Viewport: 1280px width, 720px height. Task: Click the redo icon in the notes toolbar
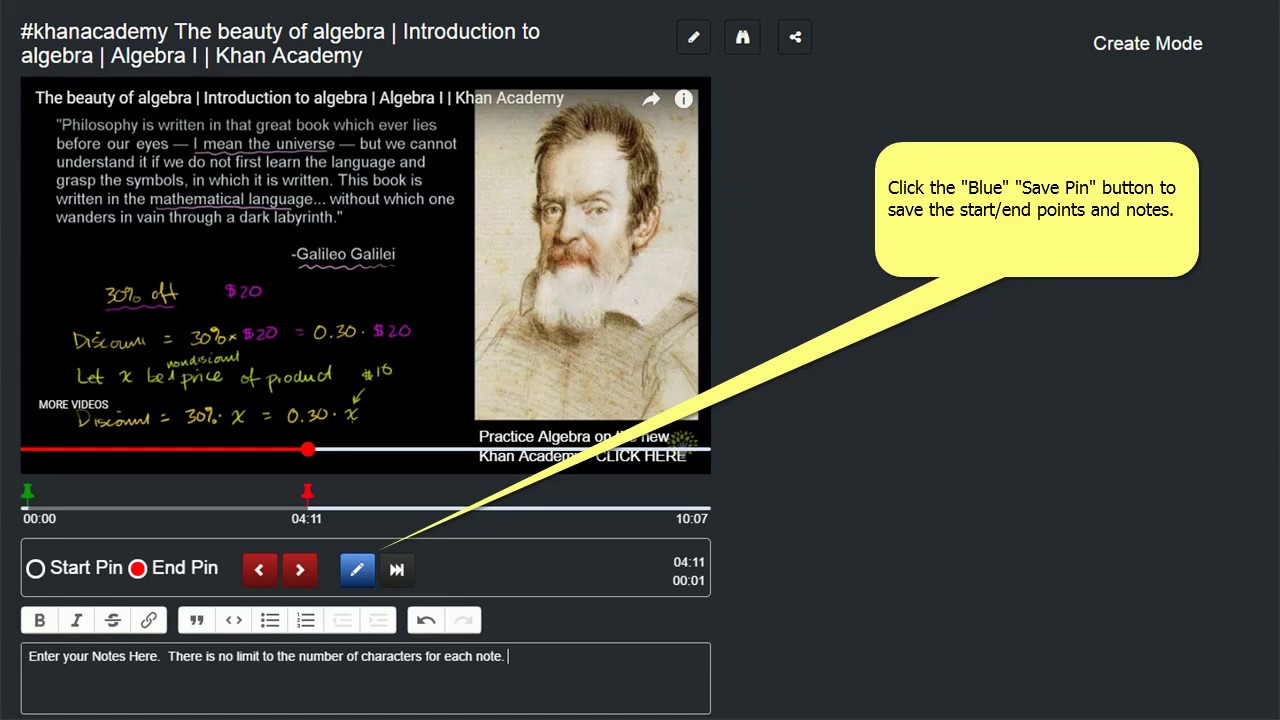click(463, 620)
